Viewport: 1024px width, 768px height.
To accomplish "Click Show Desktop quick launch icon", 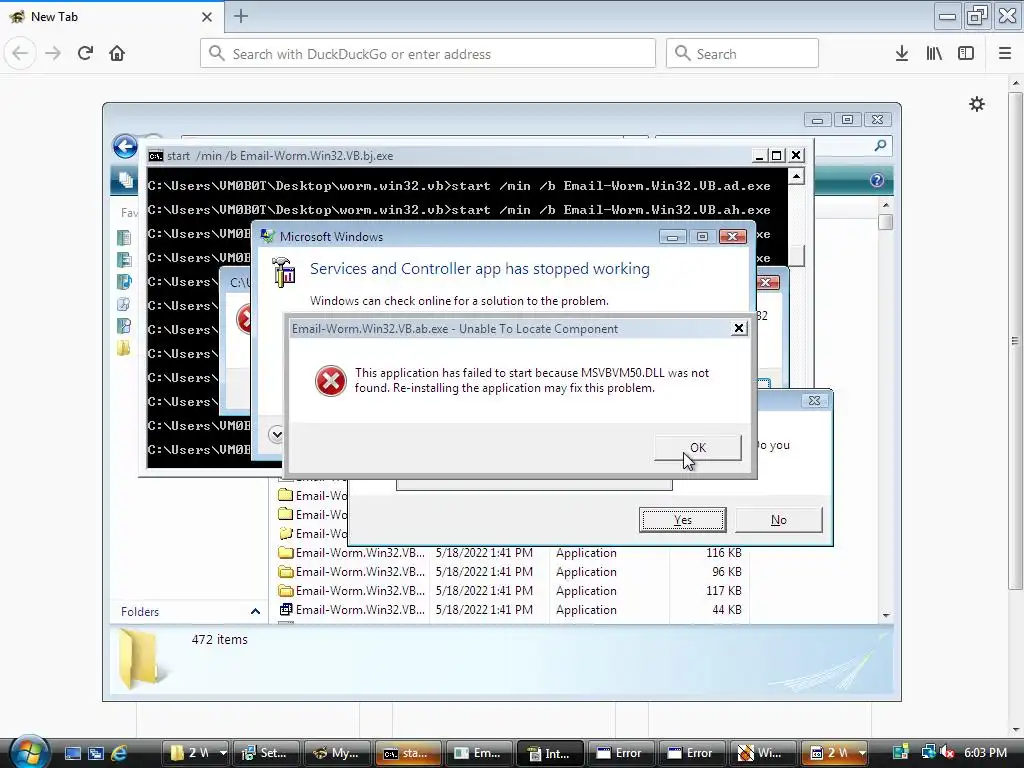I will click(72, 754).
